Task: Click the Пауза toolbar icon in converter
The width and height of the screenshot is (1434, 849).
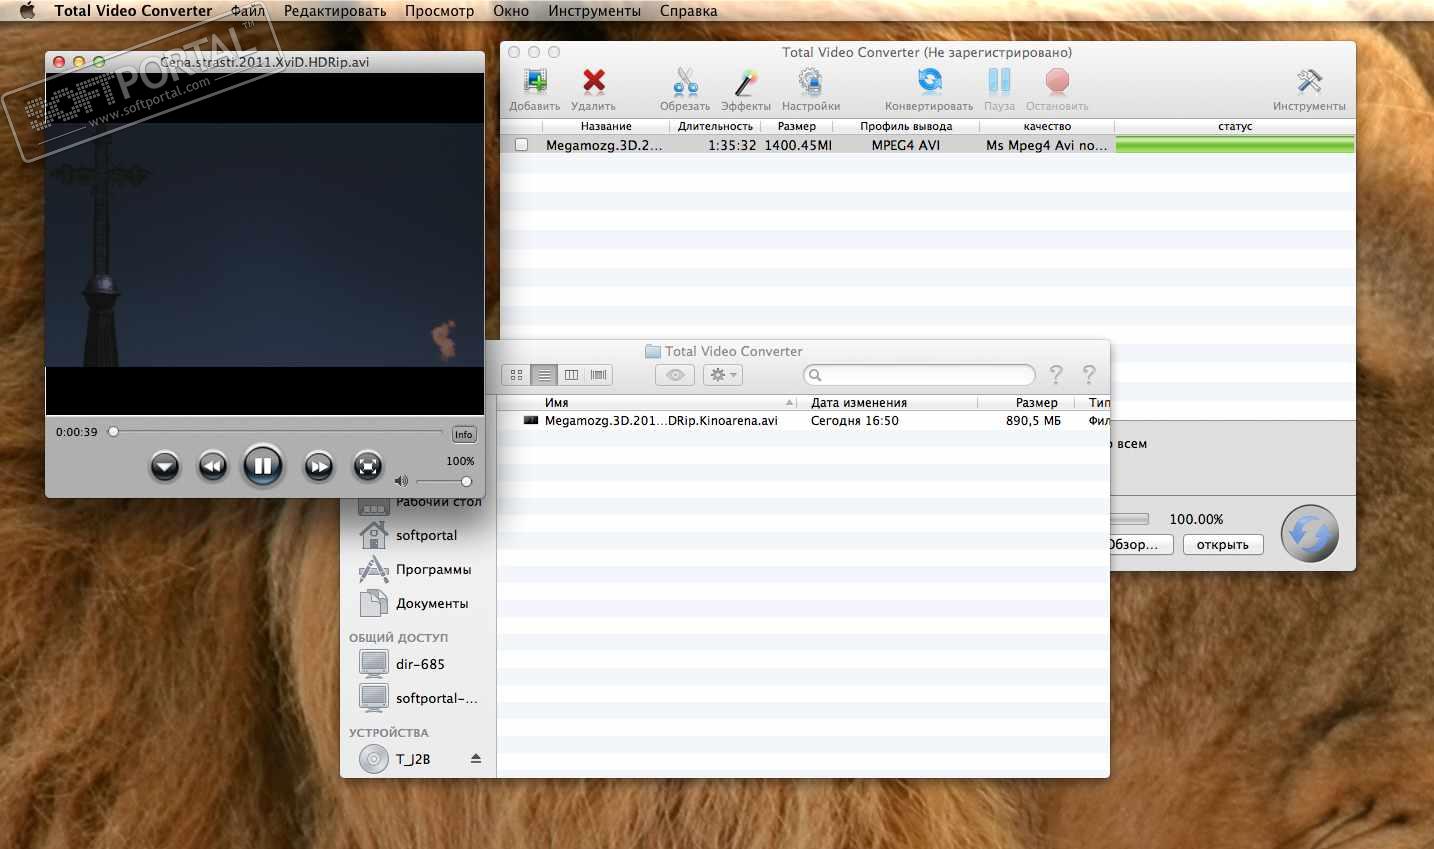Action: (999, 81)
